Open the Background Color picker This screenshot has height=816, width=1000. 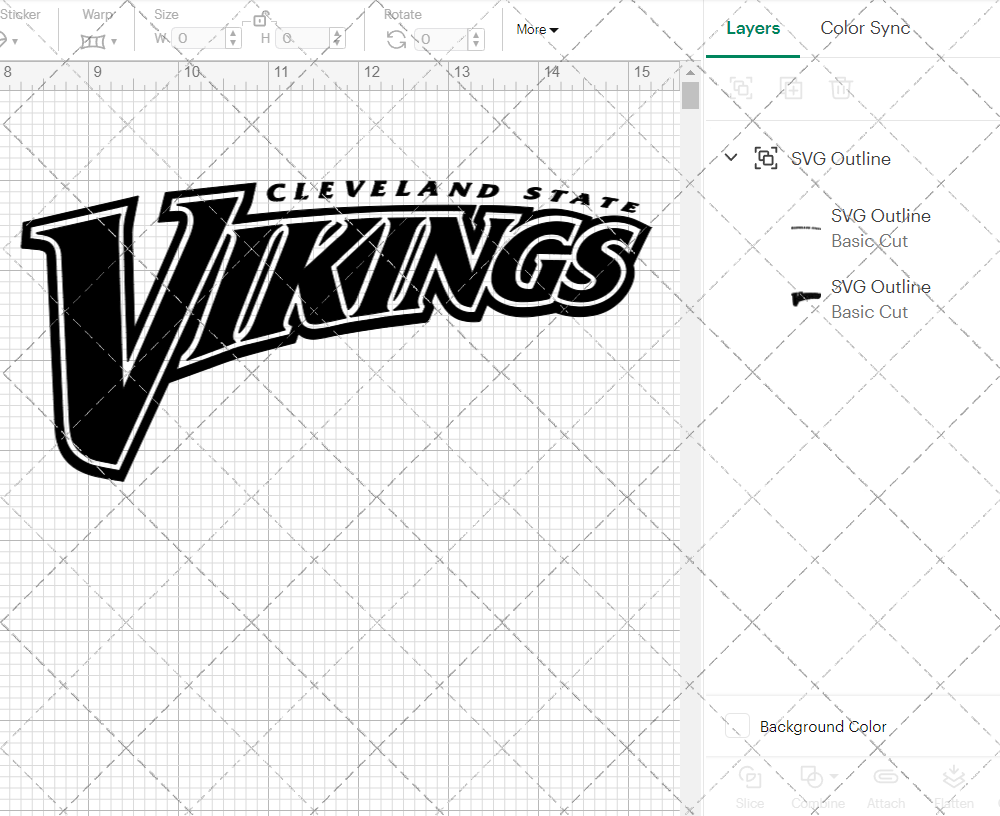pyautogui.click(x=737, y=727)
